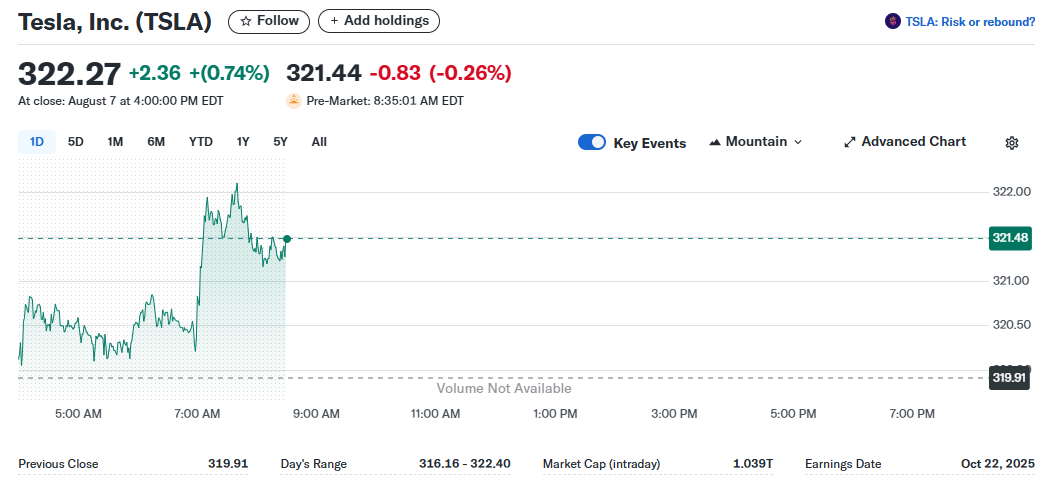Viewport: 1058px width, 481px height.
Task: Switch chart to 1M range
Action: pyautogui.click(x=115, y=142)
